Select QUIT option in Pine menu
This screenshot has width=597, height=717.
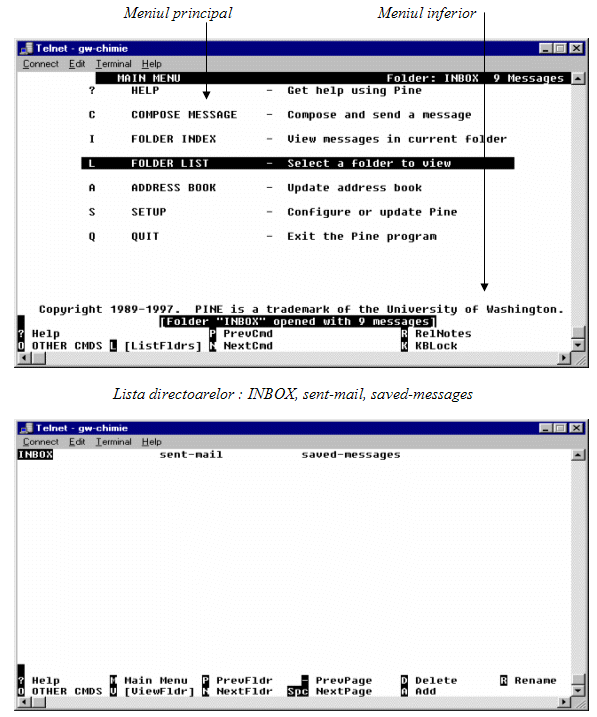click(145, 236)
